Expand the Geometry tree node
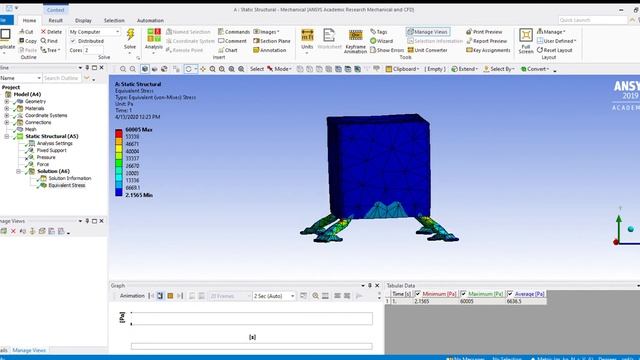 click(x=7, y=101)
